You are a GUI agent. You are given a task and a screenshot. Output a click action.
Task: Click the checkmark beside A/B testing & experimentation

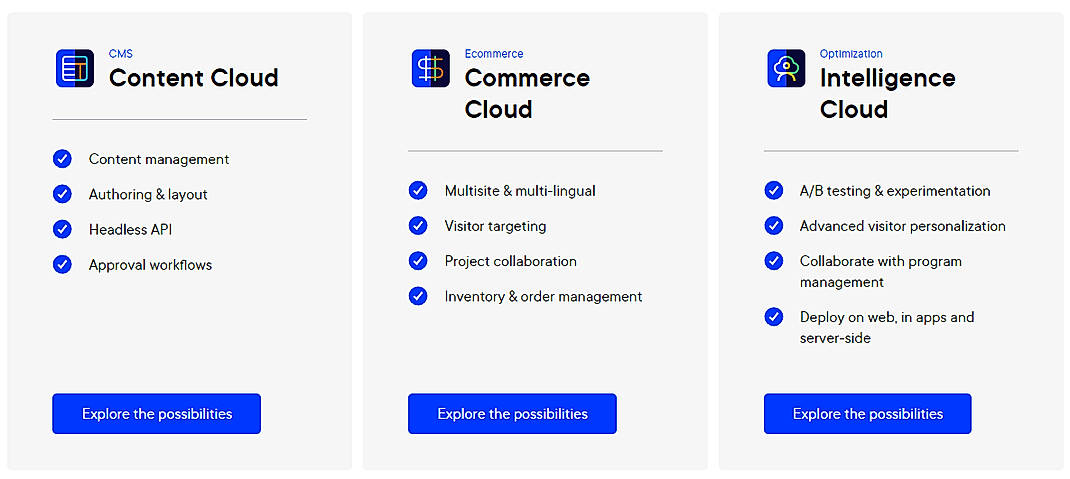point(774,190)
